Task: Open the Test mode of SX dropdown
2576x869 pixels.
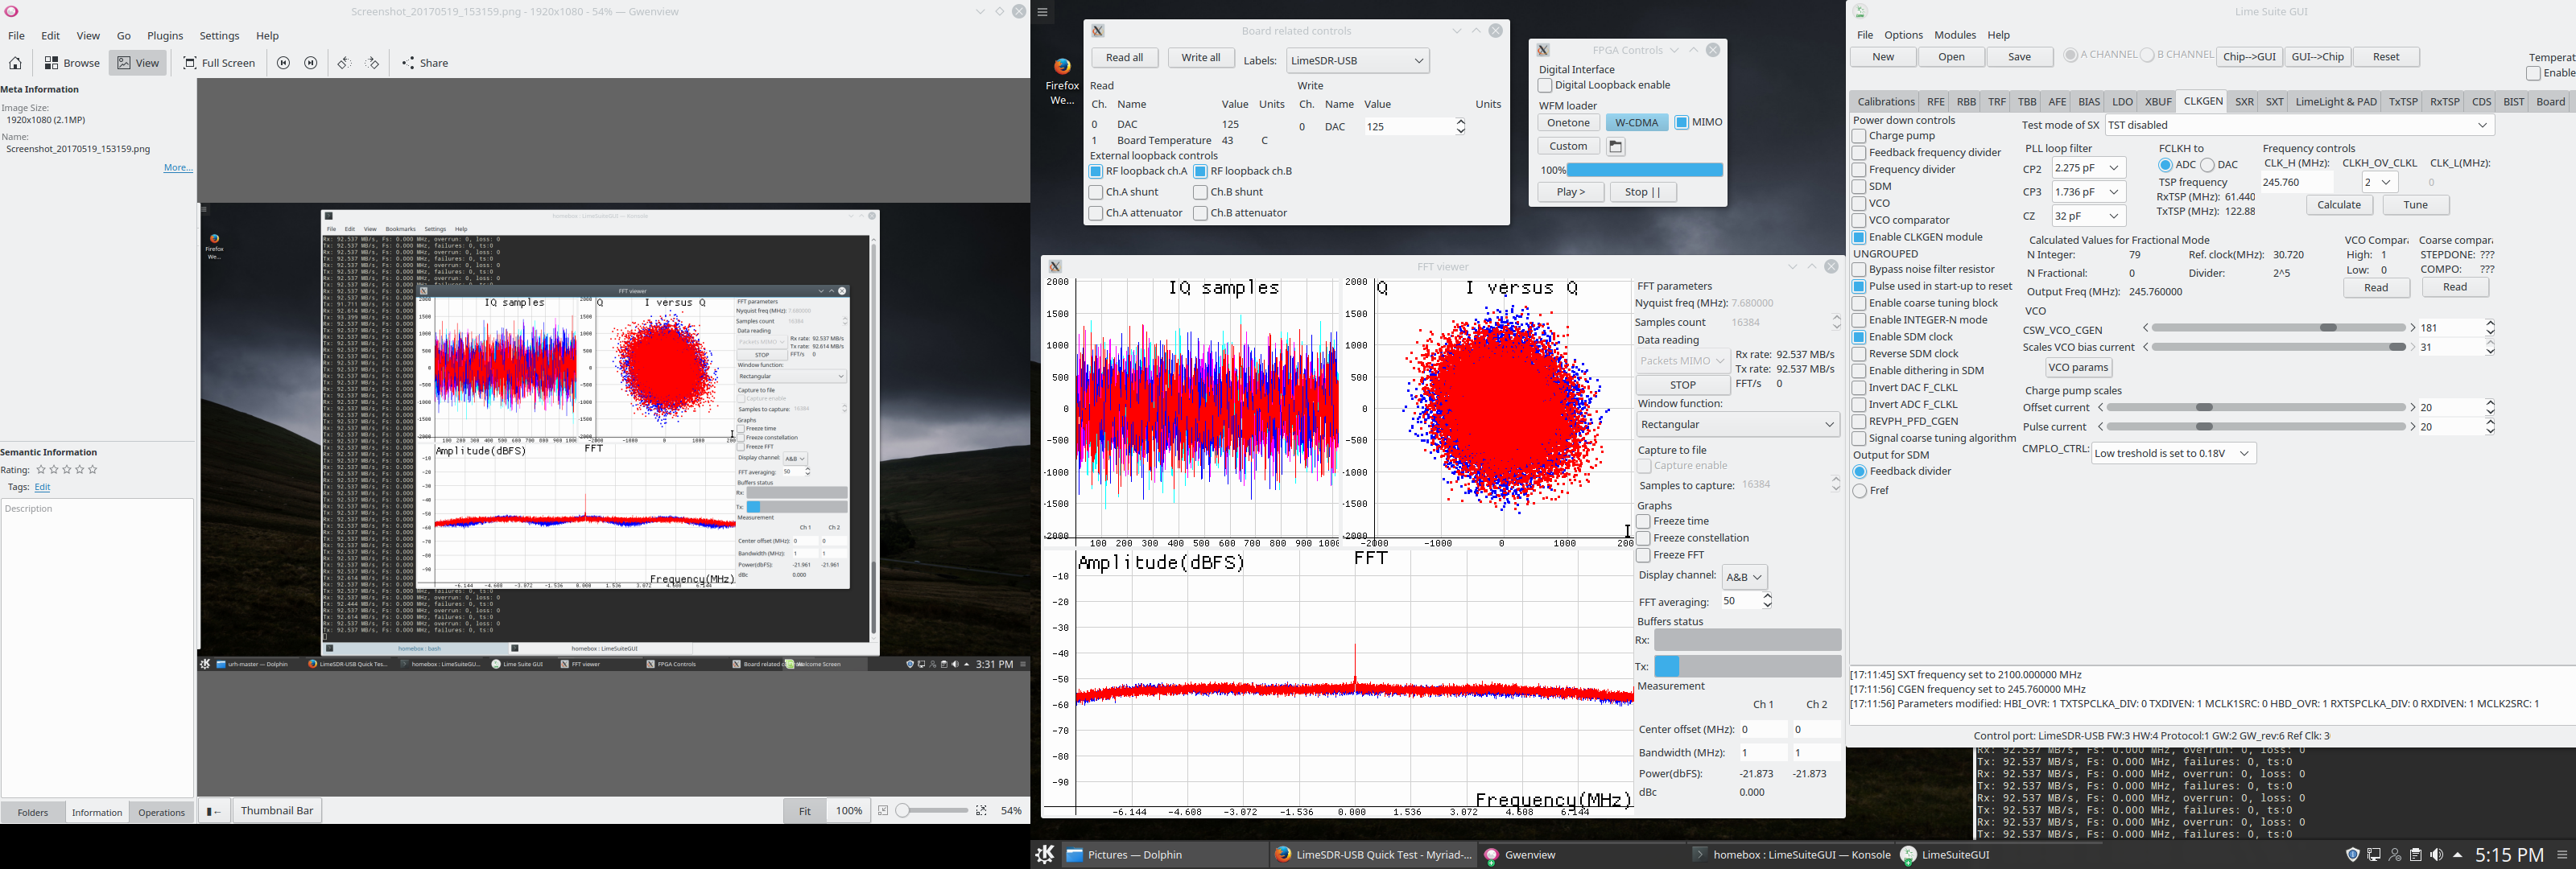Action: click(2299, 126)
